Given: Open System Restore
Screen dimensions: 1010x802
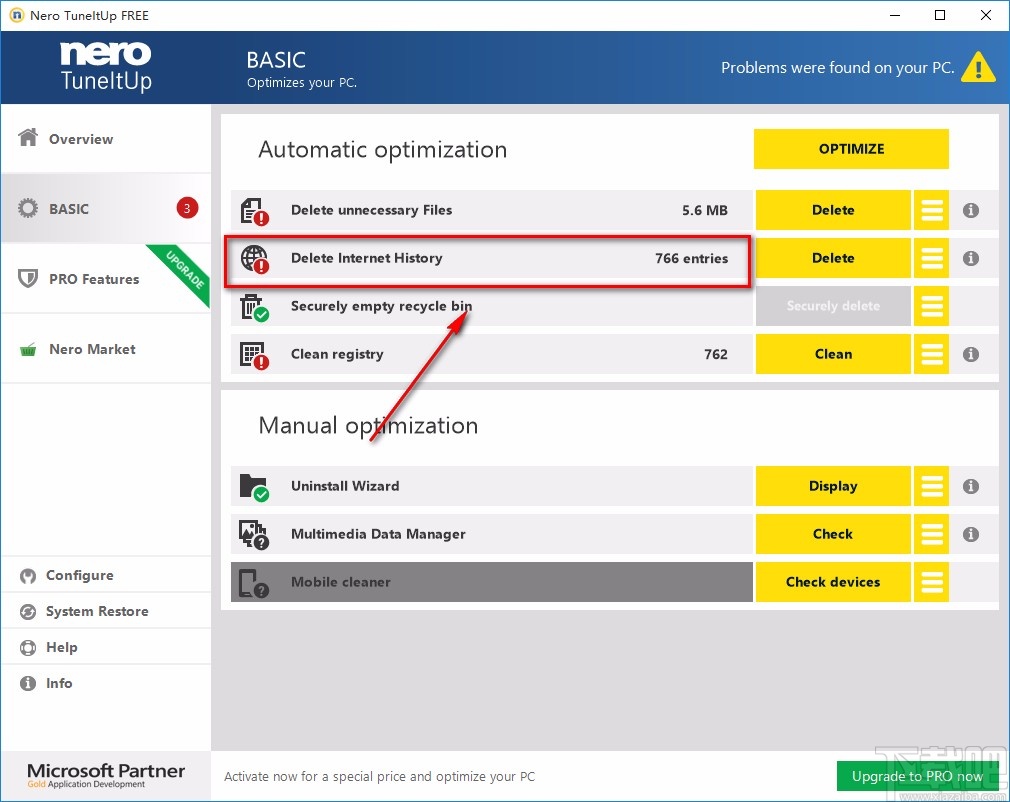Looking at the screenshot, I should (106, 611).
